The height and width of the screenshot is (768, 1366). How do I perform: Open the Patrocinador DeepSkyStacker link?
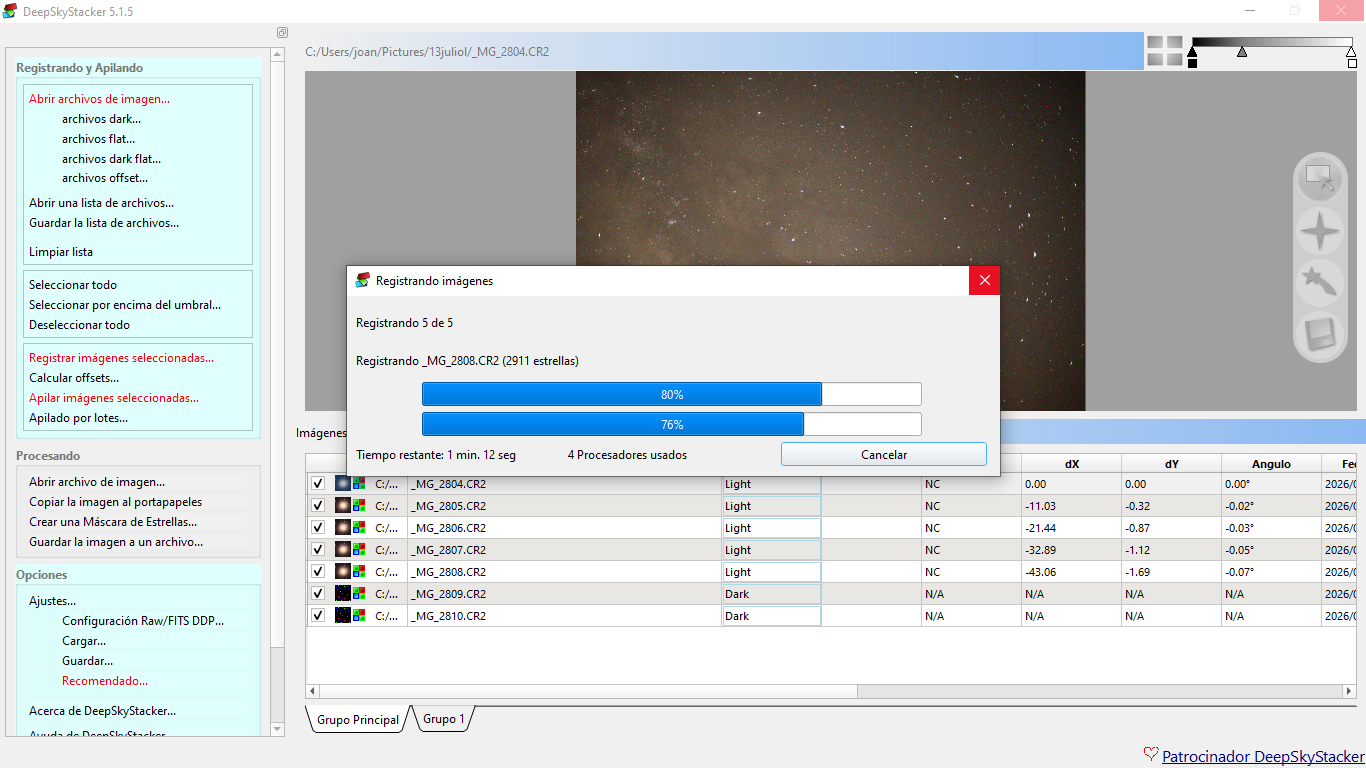1263,757
